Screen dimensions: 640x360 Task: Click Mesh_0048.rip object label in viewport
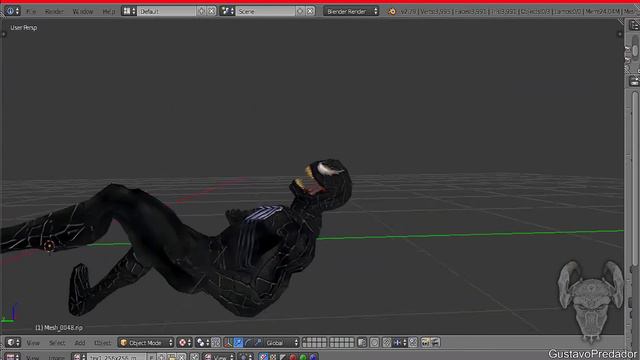pyautogui.click(x=59, y=327)
